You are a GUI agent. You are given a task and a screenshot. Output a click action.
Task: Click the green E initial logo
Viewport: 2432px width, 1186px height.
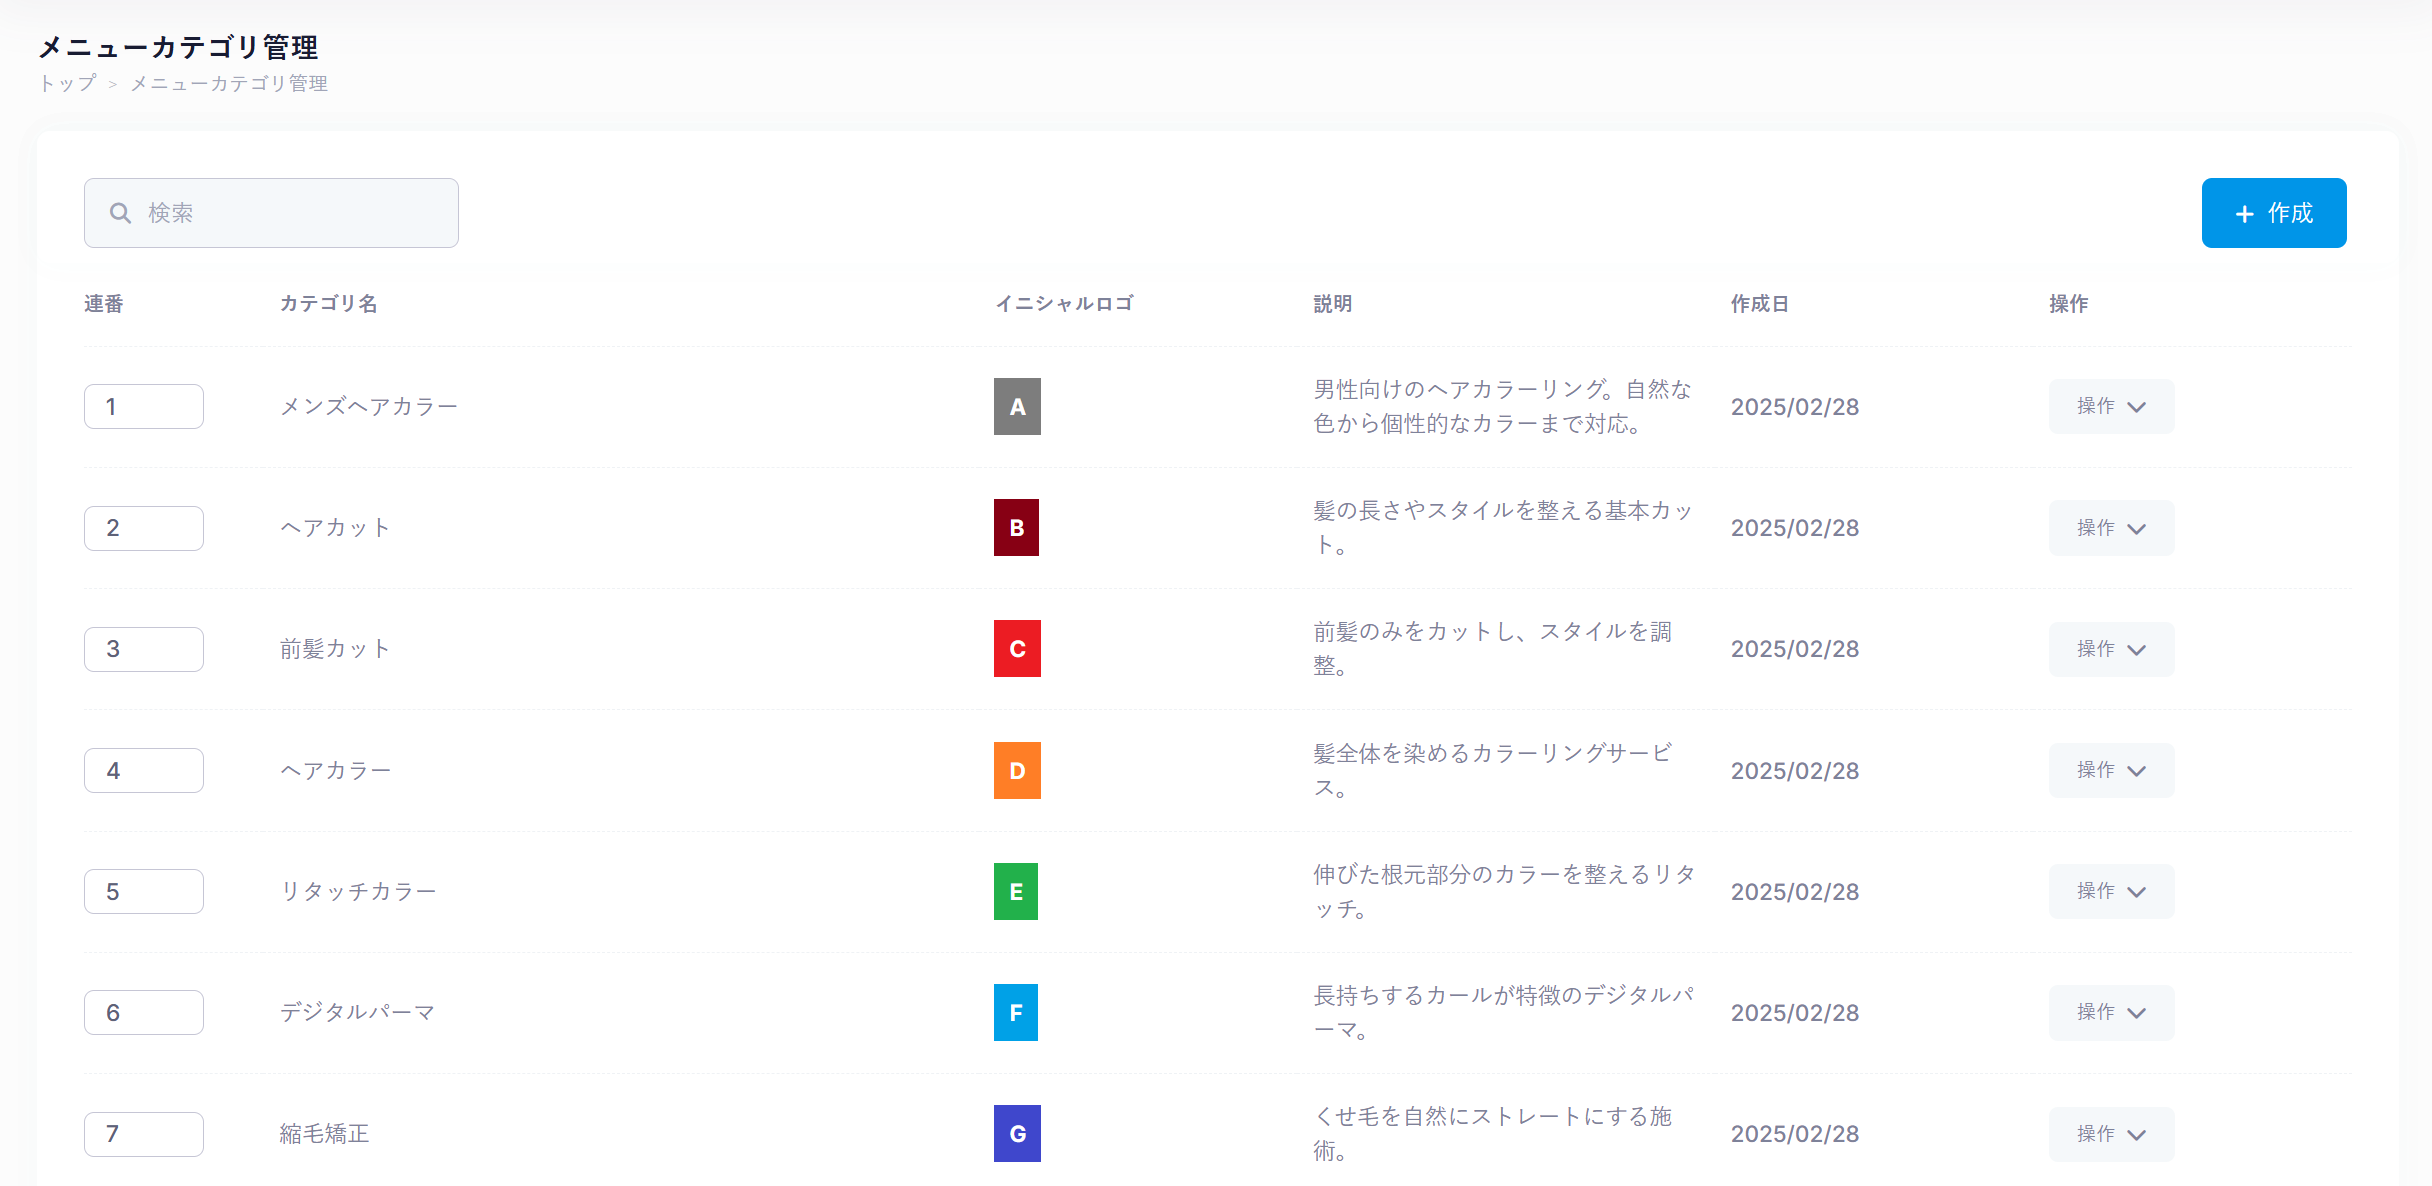point(1016,892)
